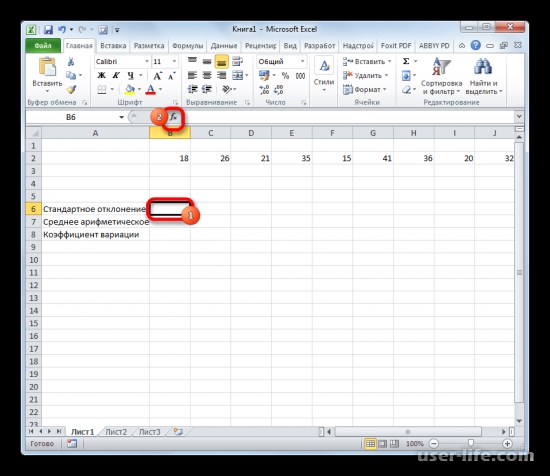Select column D header
The image size is (550, 476).
coord(251,133)
